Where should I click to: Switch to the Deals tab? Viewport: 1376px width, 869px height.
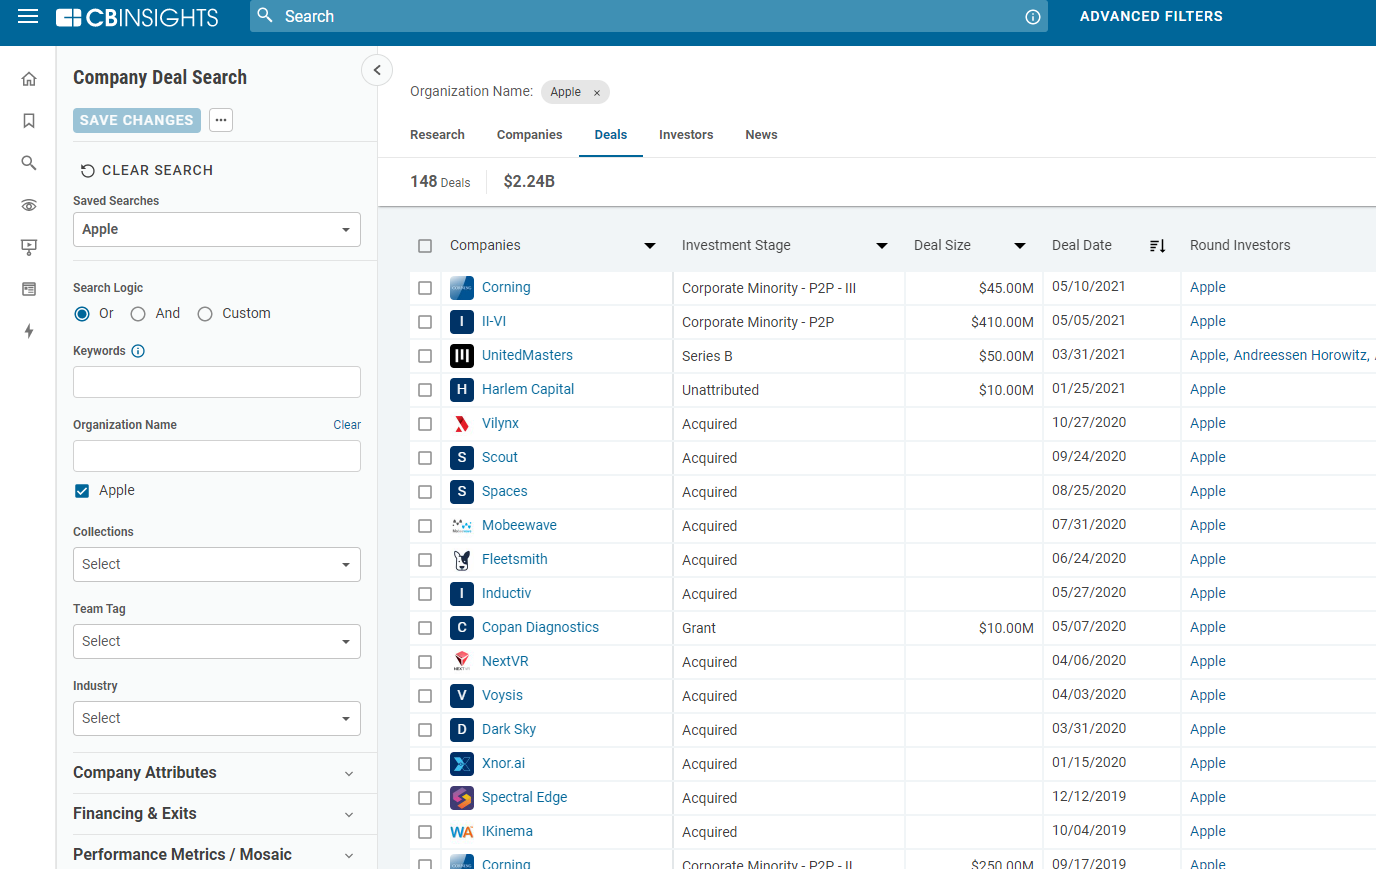tap(611, 135)
